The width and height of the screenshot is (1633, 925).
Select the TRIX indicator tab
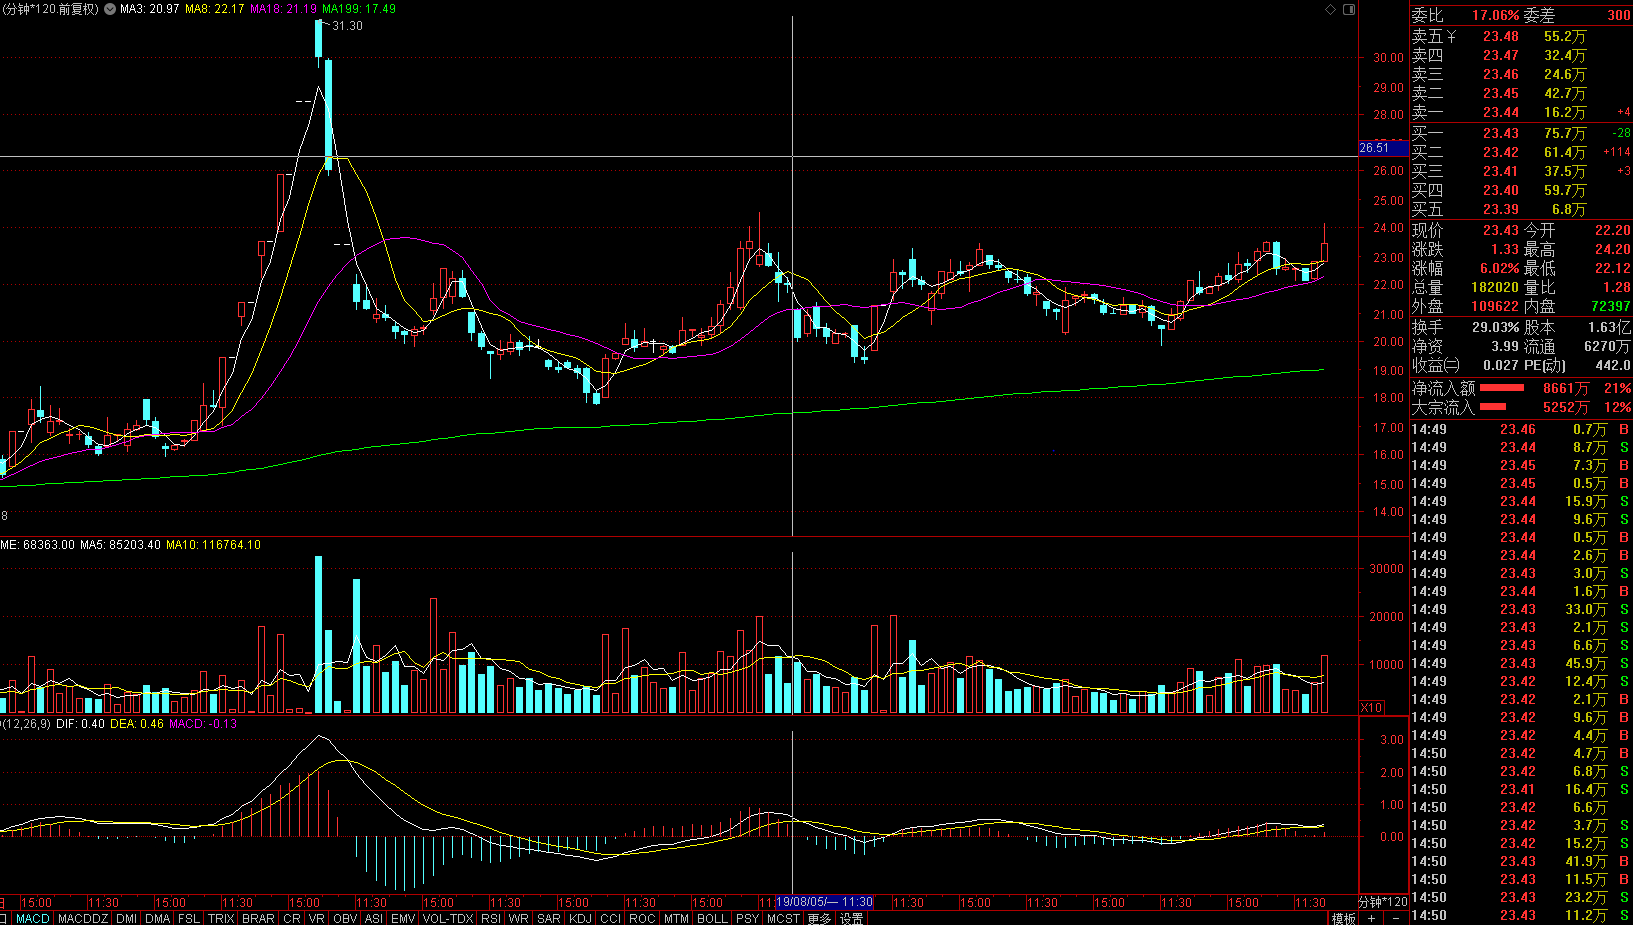(221, 918)
